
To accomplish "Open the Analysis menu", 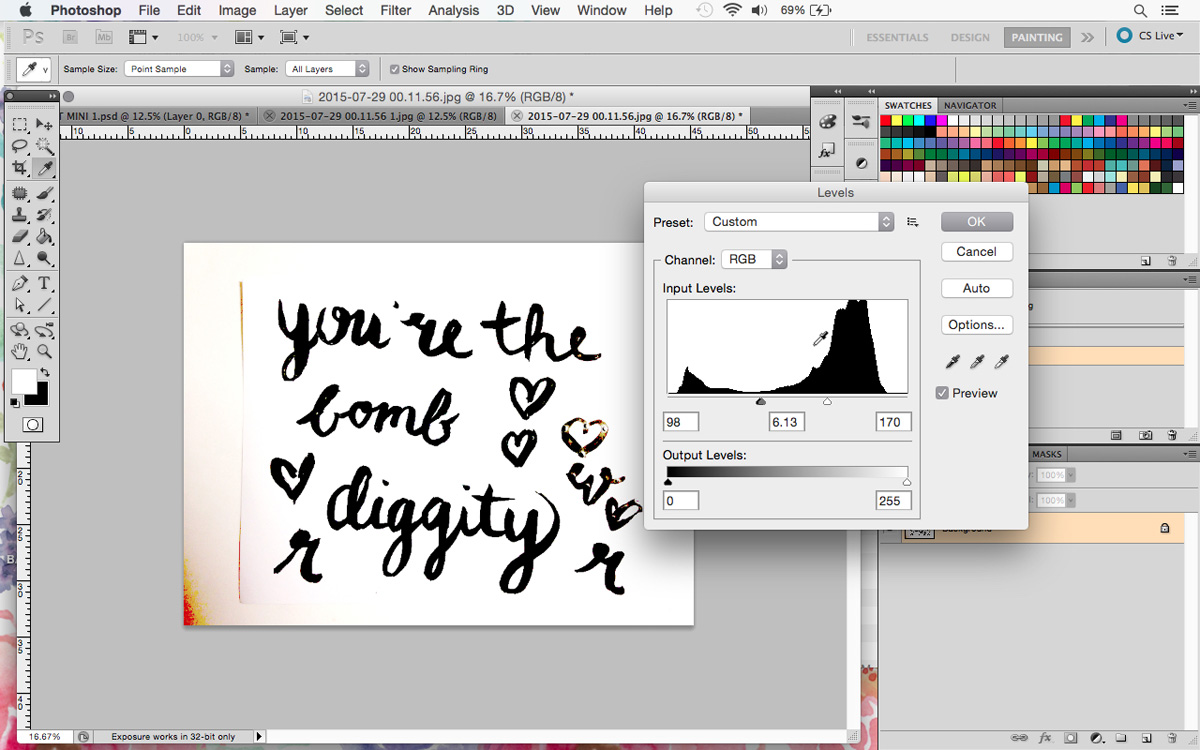I will click(x=454, y=10).
